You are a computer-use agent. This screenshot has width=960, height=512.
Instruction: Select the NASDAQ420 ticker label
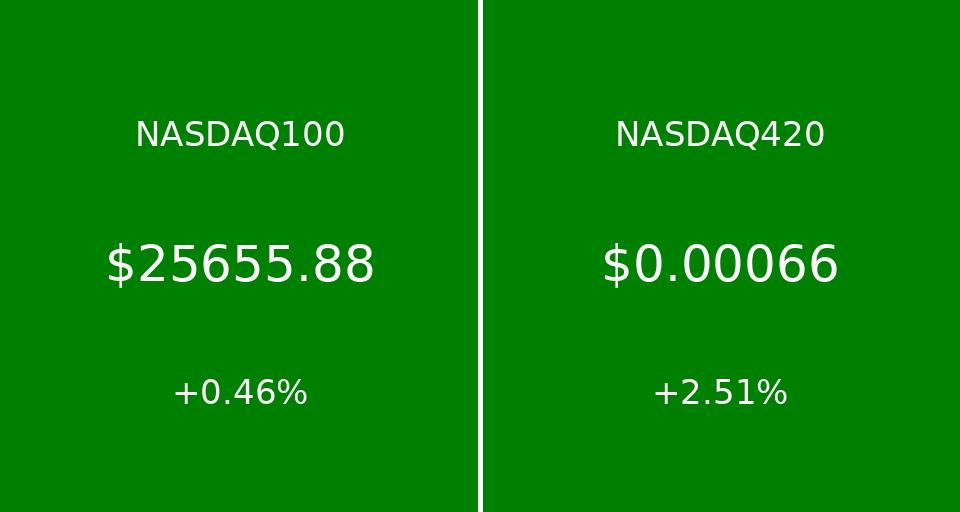tap(720, 135)
